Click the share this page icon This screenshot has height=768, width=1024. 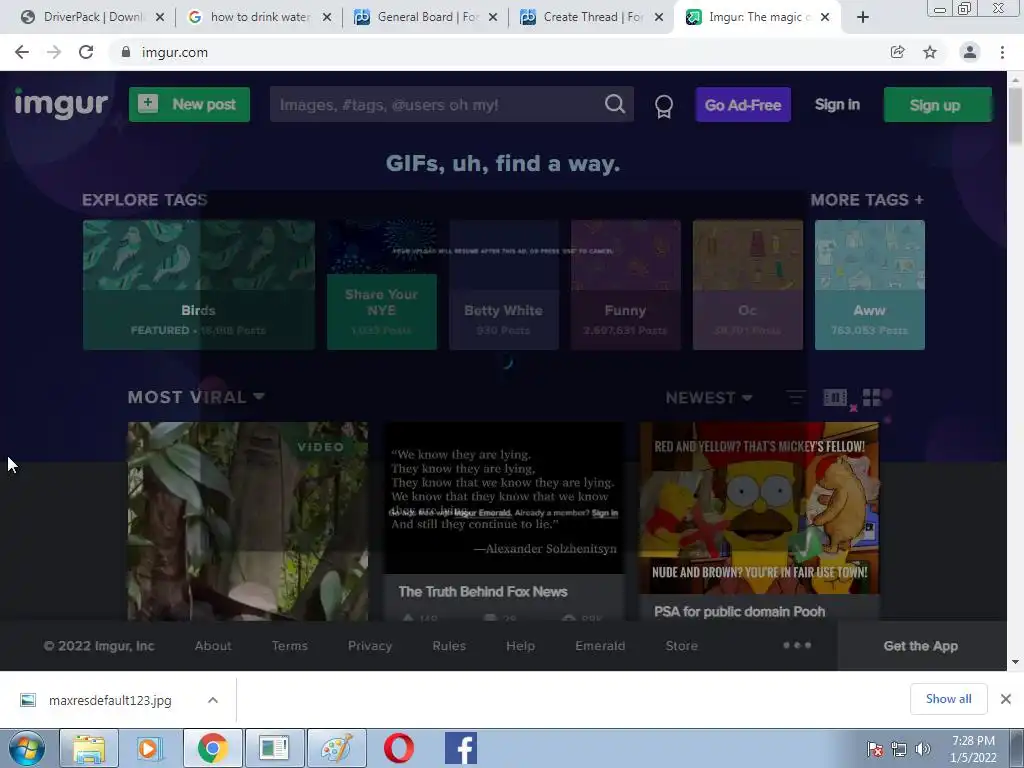tap(897, 52)
